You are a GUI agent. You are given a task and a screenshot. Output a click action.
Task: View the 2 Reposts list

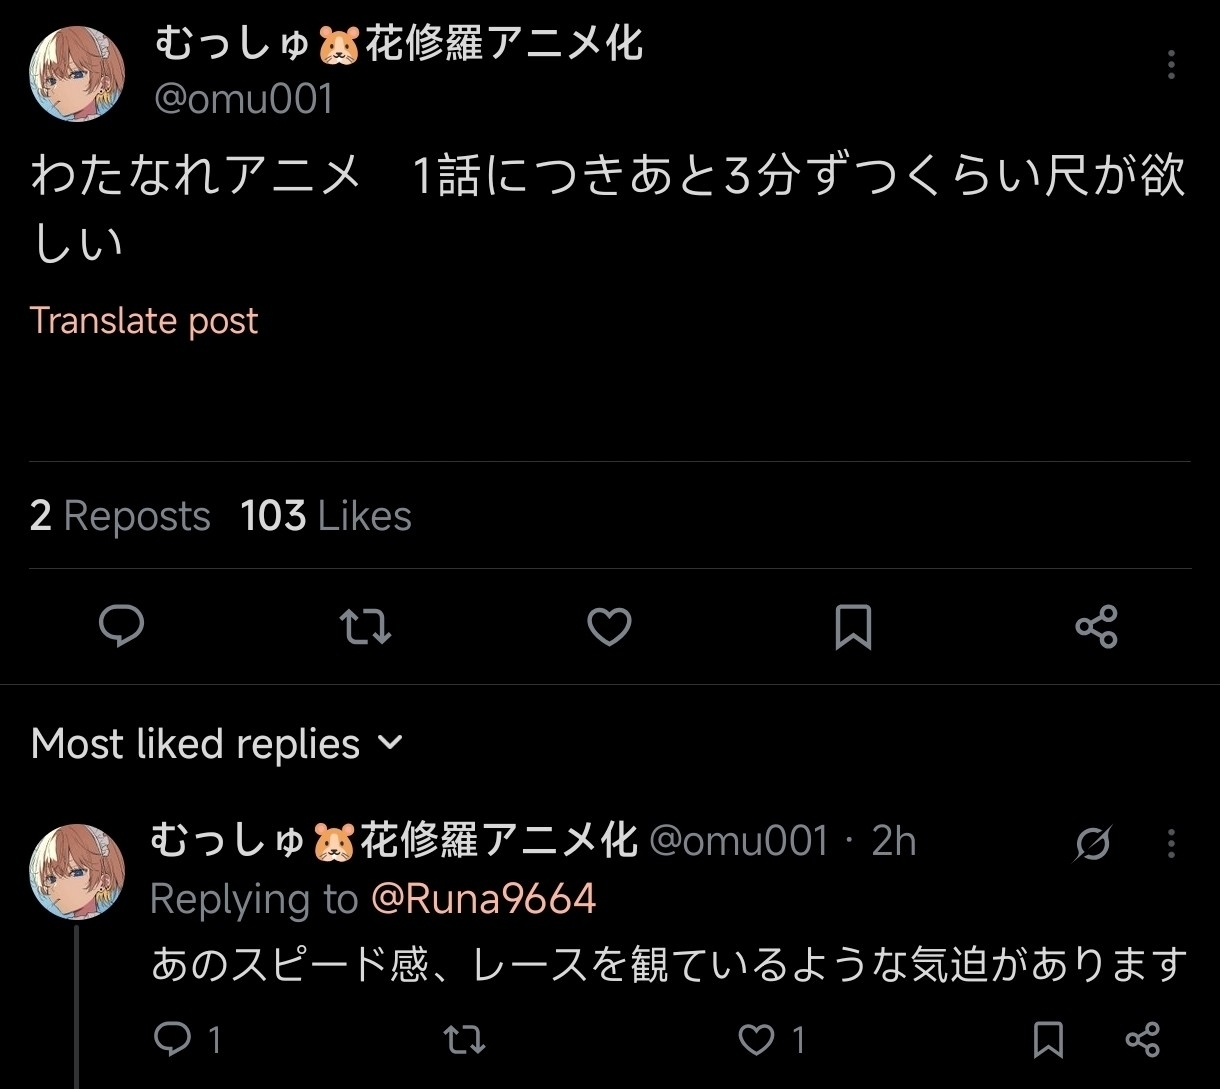120,516
